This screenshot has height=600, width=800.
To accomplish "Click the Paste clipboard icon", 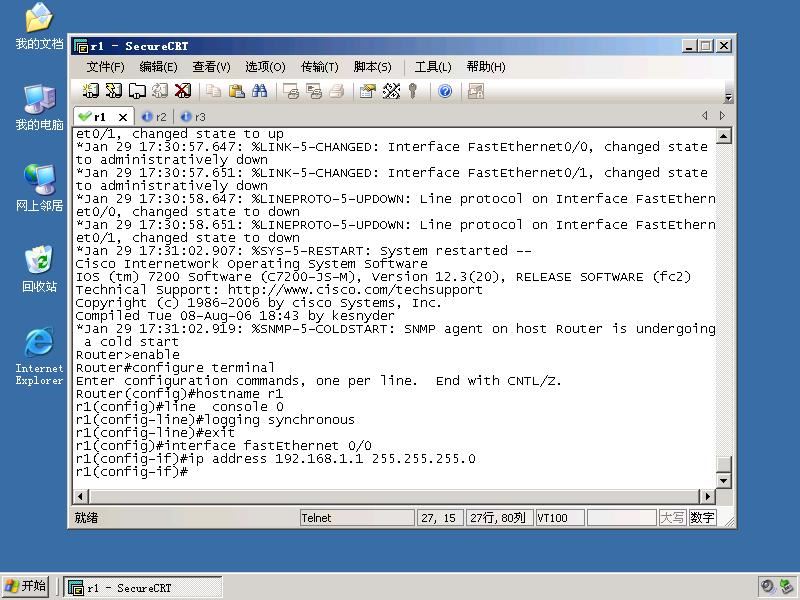I will (236, 91).
